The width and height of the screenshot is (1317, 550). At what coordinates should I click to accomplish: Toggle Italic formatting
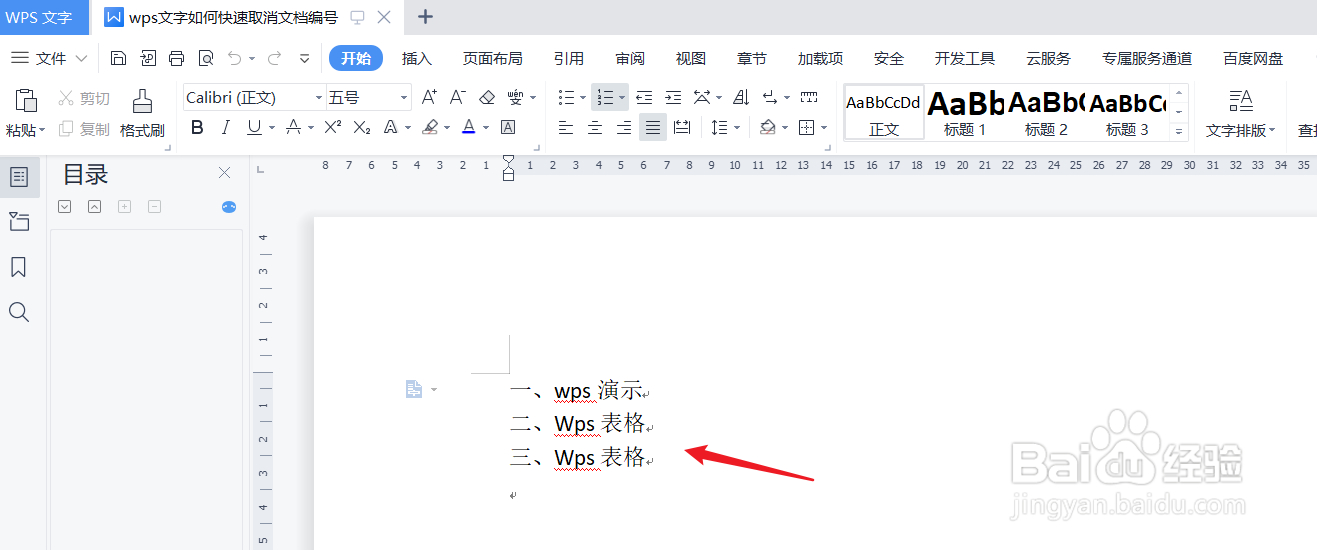(226, 127)
